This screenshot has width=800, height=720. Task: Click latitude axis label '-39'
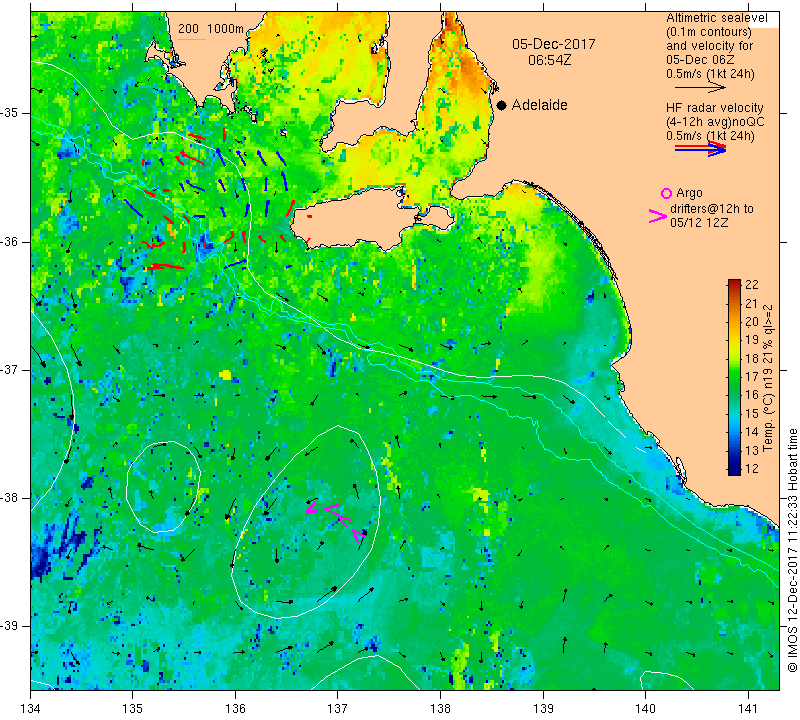coord(10,626)
